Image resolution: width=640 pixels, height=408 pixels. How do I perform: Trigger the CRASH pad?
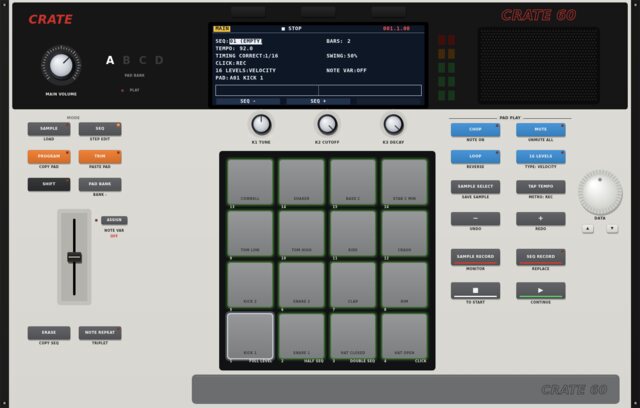point(404,233)
